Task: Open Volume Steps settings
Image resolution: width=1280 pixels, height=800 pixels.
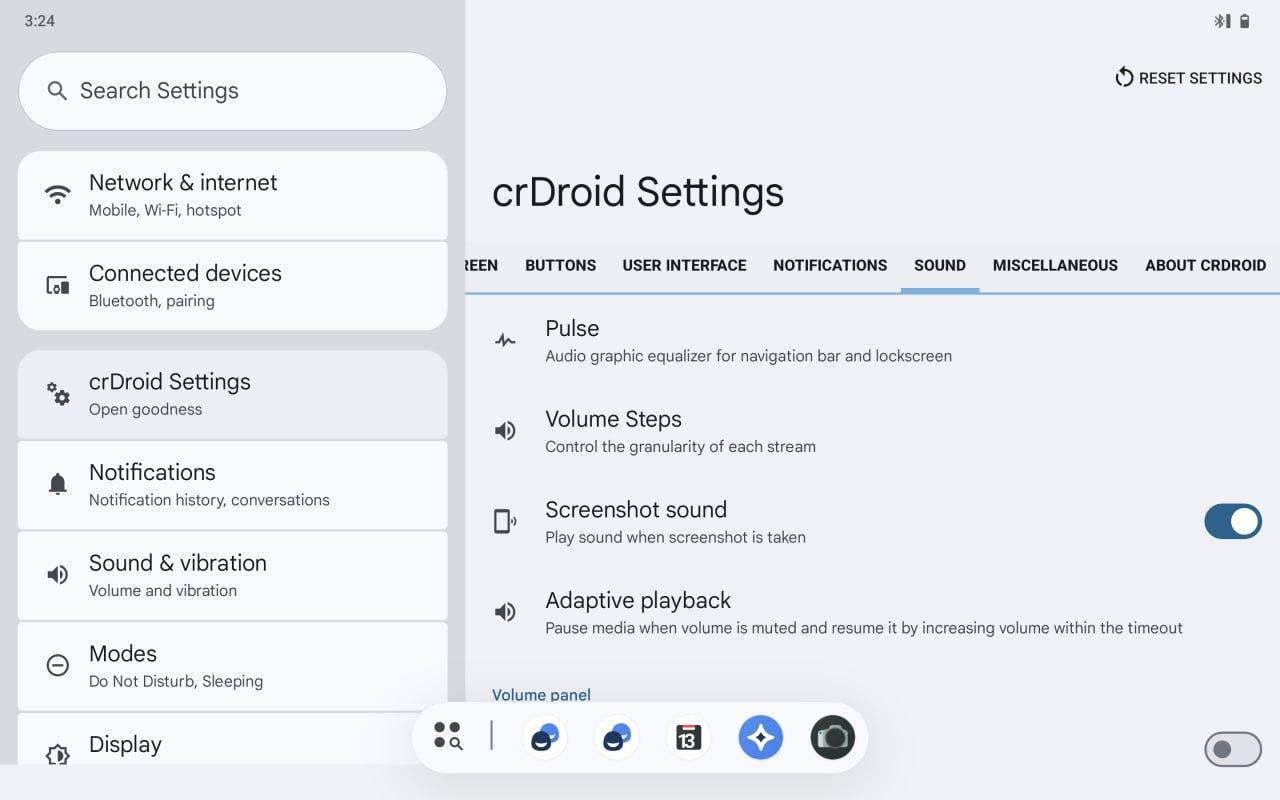Action: pos(873,431)
